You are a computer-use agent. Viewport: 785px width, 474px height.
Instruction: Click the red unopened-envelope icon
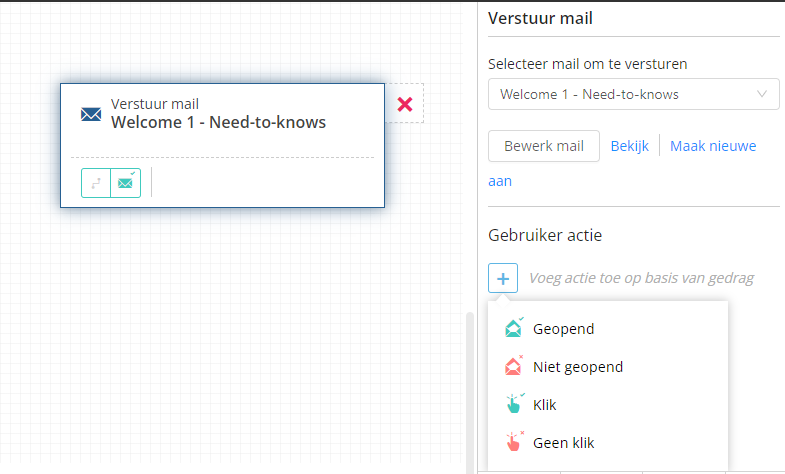[514, 366]
